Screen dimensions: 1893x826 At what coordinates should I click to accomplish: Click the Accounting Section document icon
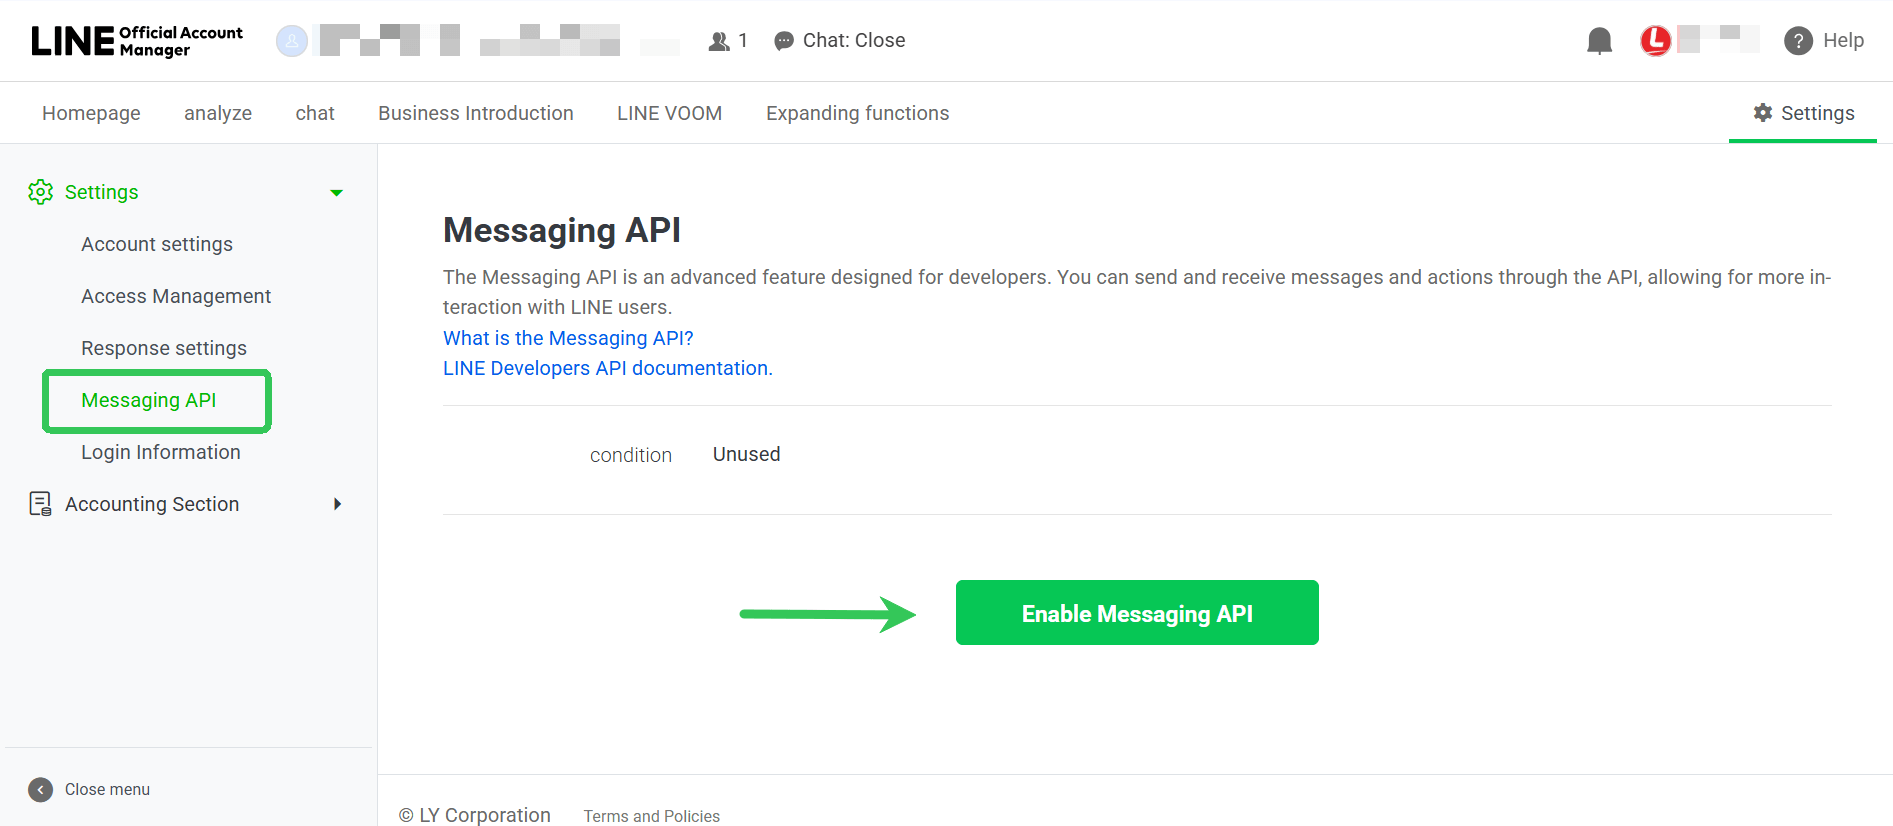pyautogui.click(x=40, y=504)
